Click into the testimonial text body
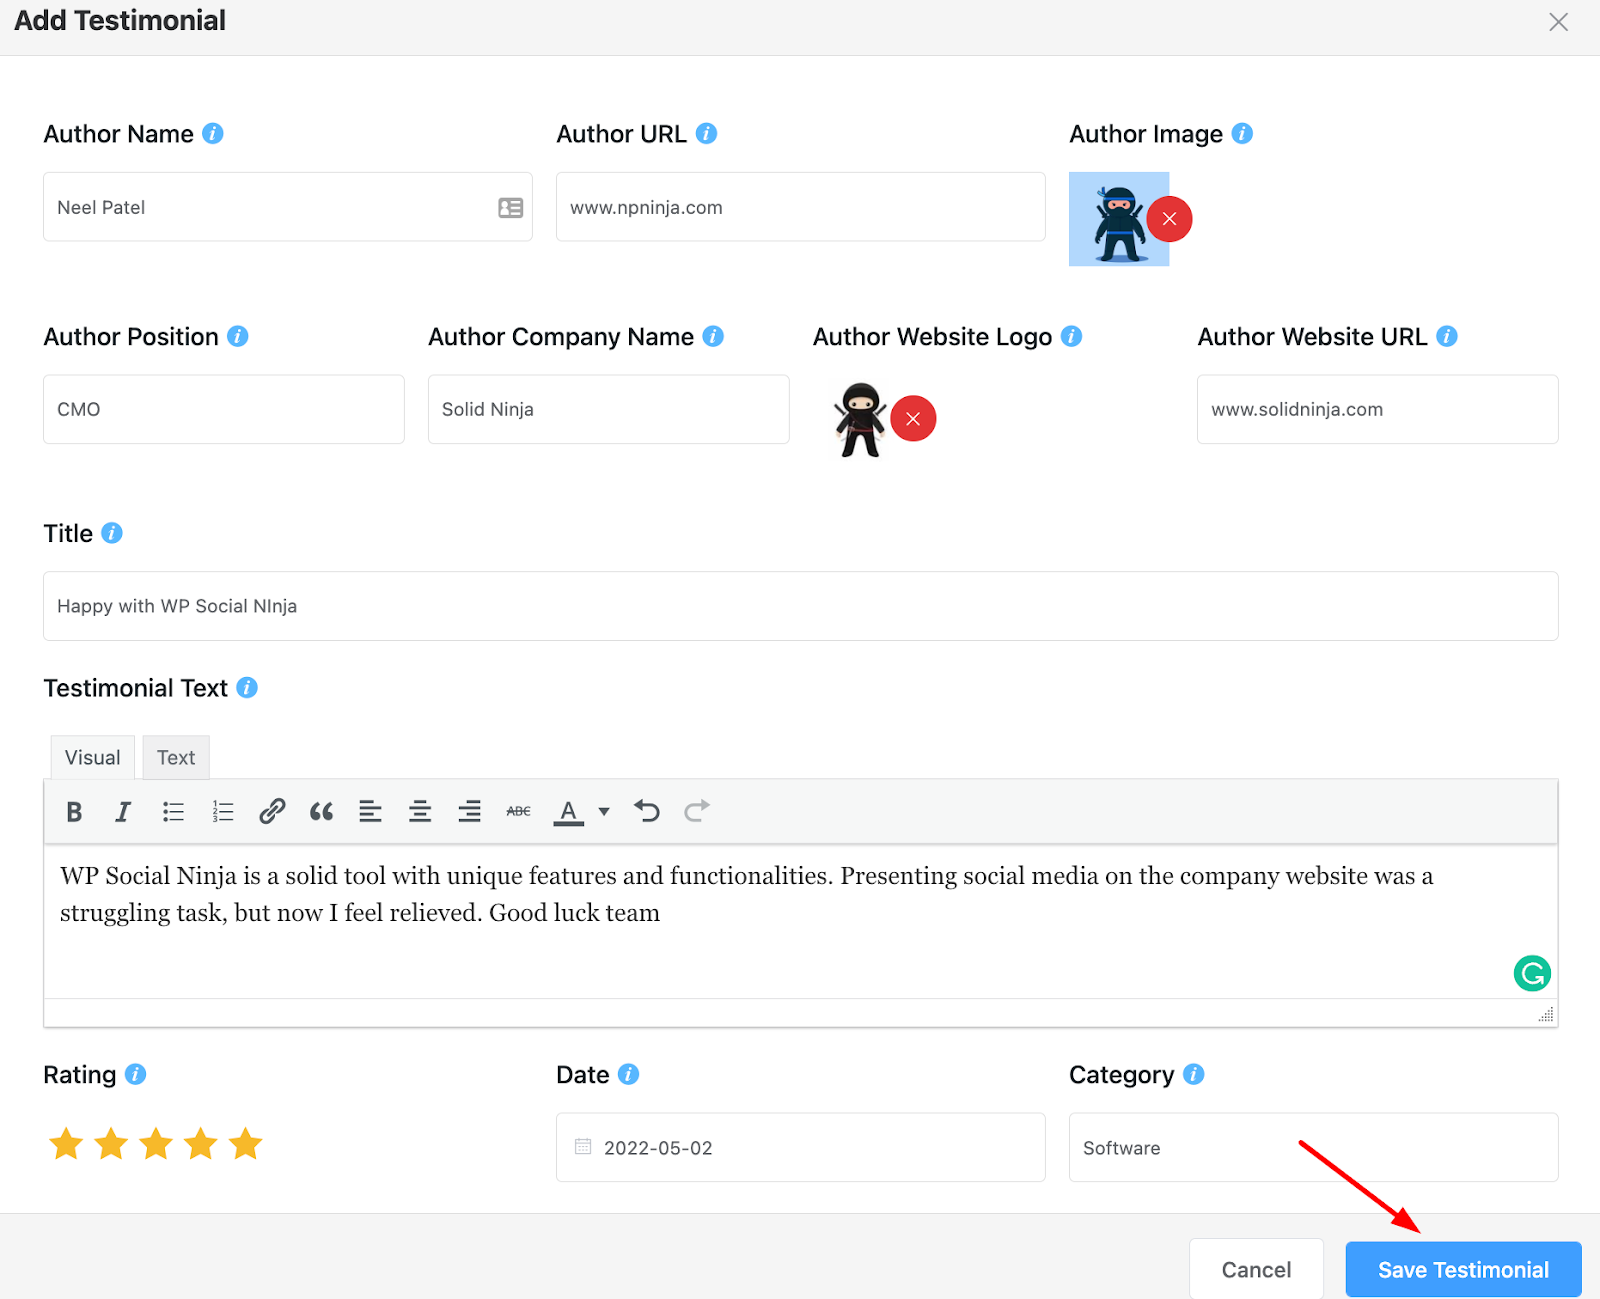The width and height of the screenshot is (1600, 1299). click(801, 921)
